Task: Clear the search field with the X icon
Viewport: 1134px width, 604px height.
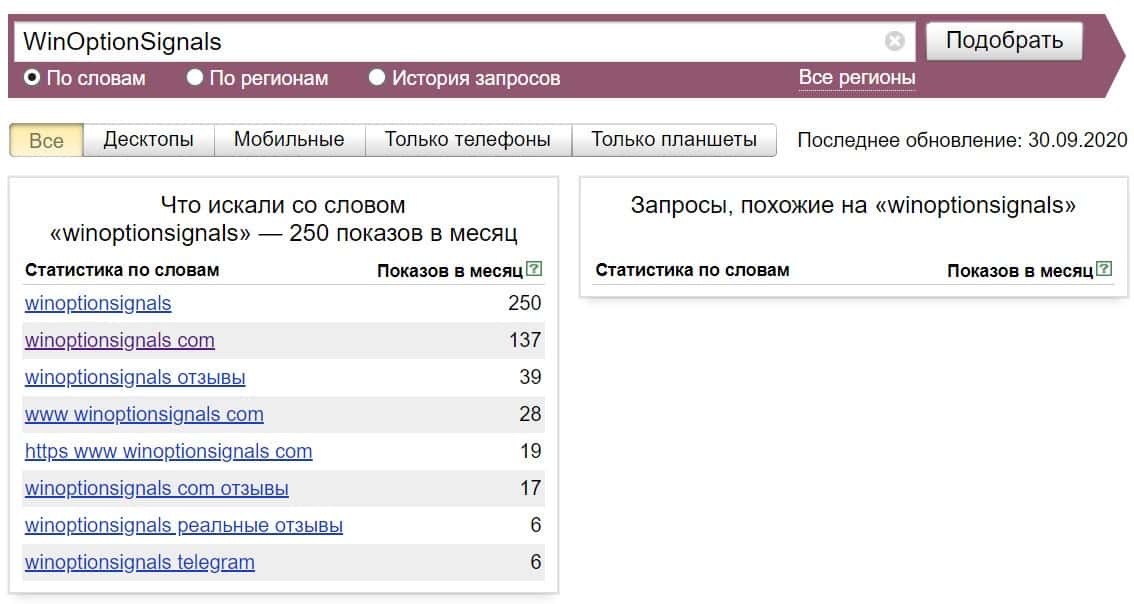Action: 894,41
